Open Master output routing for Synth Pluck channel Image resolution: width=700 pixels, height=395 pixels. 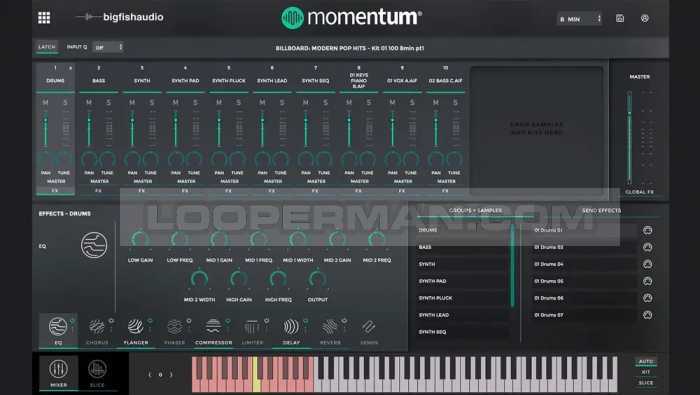click(229, 182)
